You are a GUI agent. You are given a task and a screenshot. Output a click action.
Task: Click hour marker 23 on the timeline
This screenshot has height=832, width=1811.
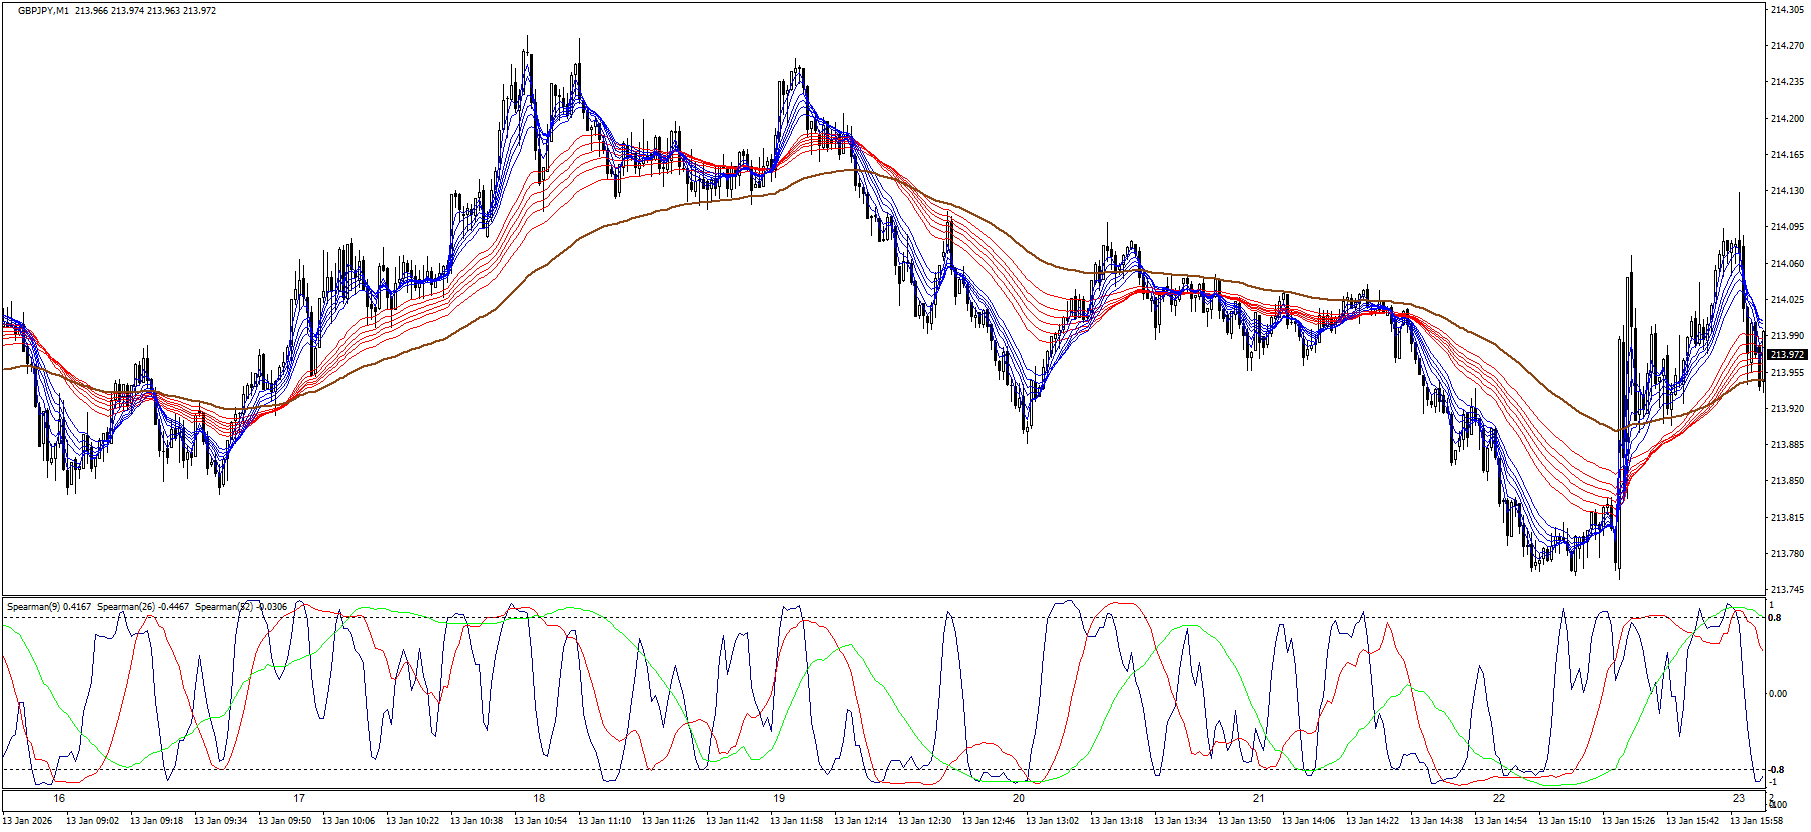point(1739,798)
